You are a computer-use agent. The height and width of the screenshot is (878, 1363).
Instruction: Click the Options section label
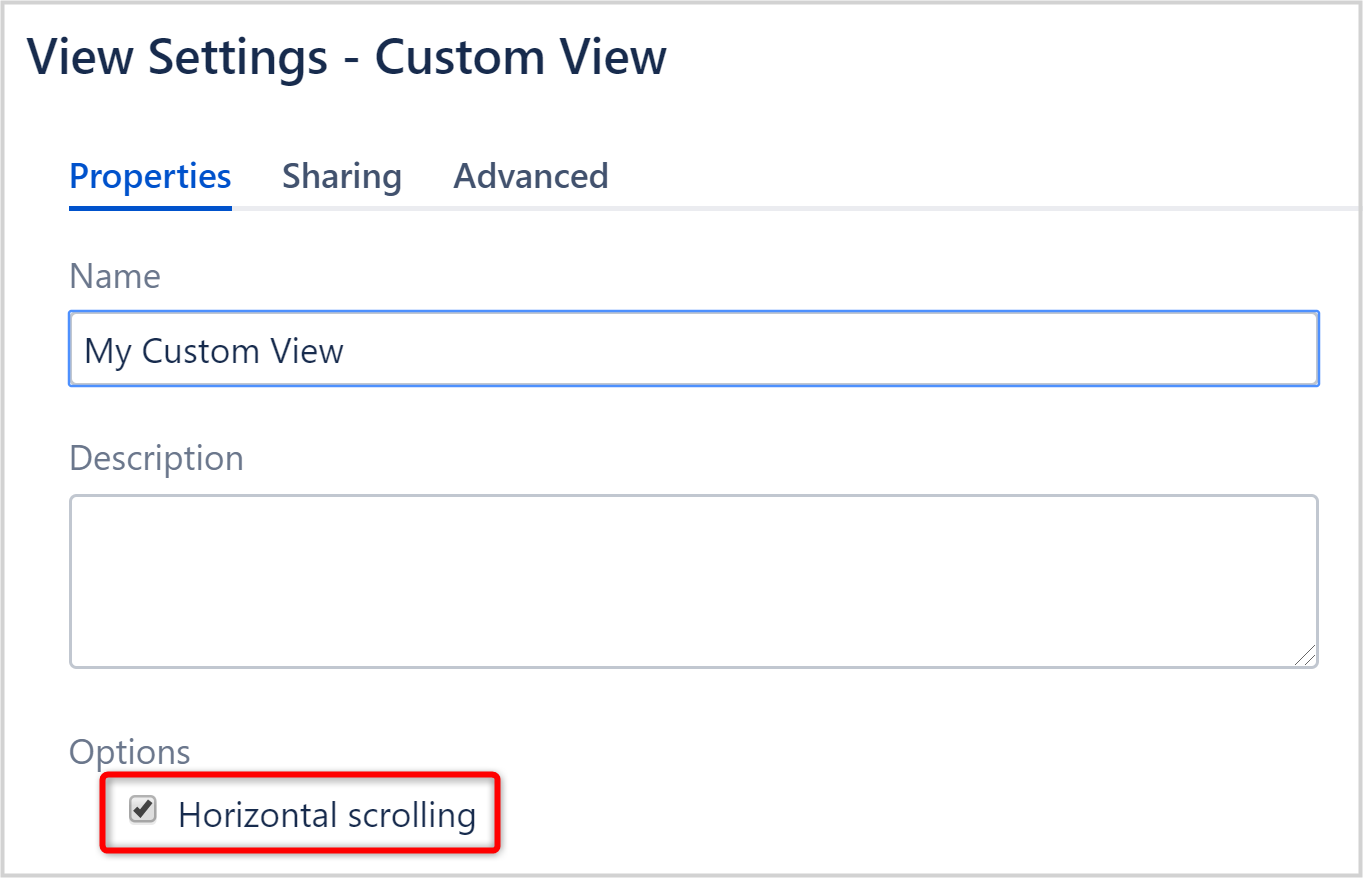(x=130, y=751)
